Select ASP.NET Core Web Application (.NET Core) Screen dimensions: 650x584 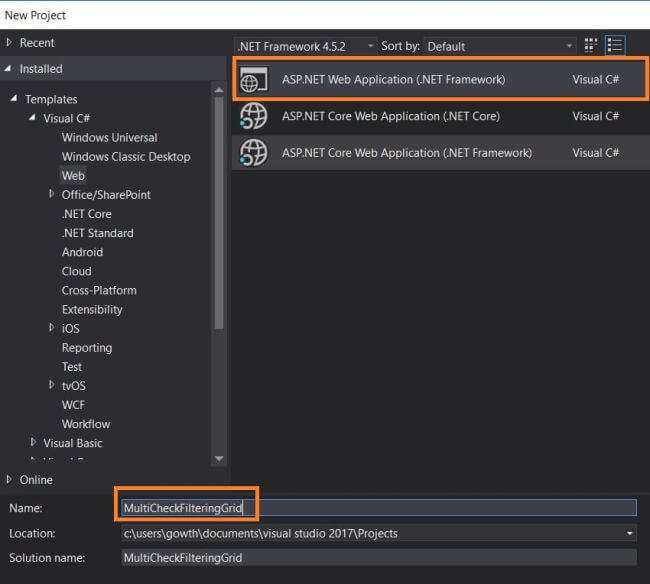point(440,116)
